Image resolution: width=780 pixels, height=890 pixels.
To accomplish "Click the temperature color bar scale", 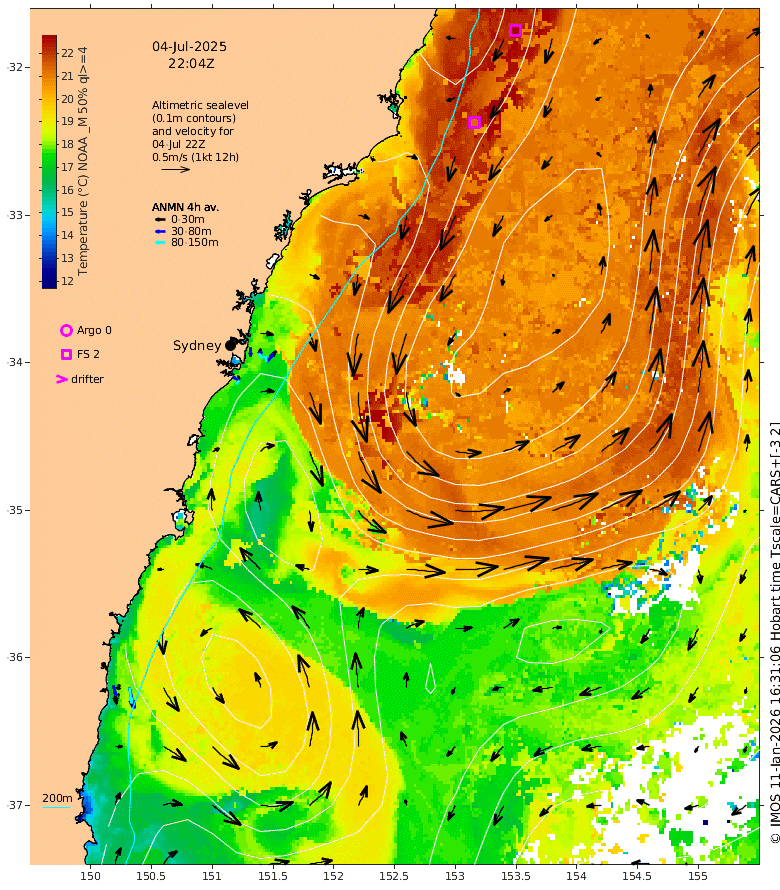I will click(x=49, y=162).
